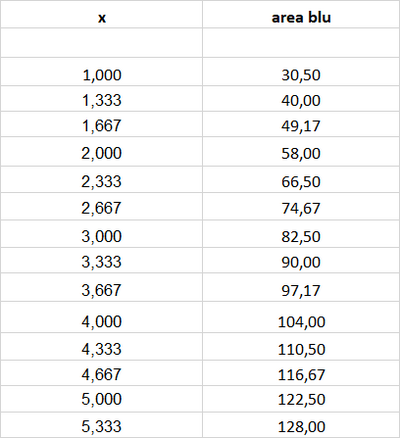
Task: Select the cell with value 40,00
Action: pyautogui.click(x=301, y=99)
